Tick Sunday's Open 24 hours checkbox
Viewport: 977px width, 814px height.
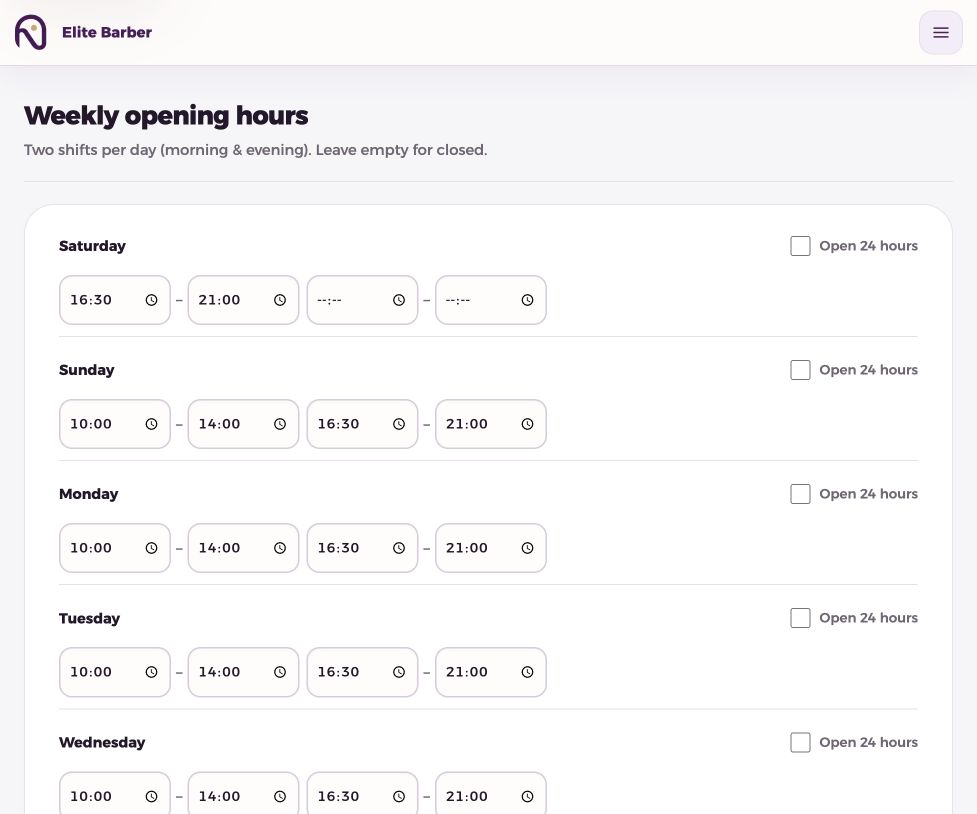tap(800, 370)
